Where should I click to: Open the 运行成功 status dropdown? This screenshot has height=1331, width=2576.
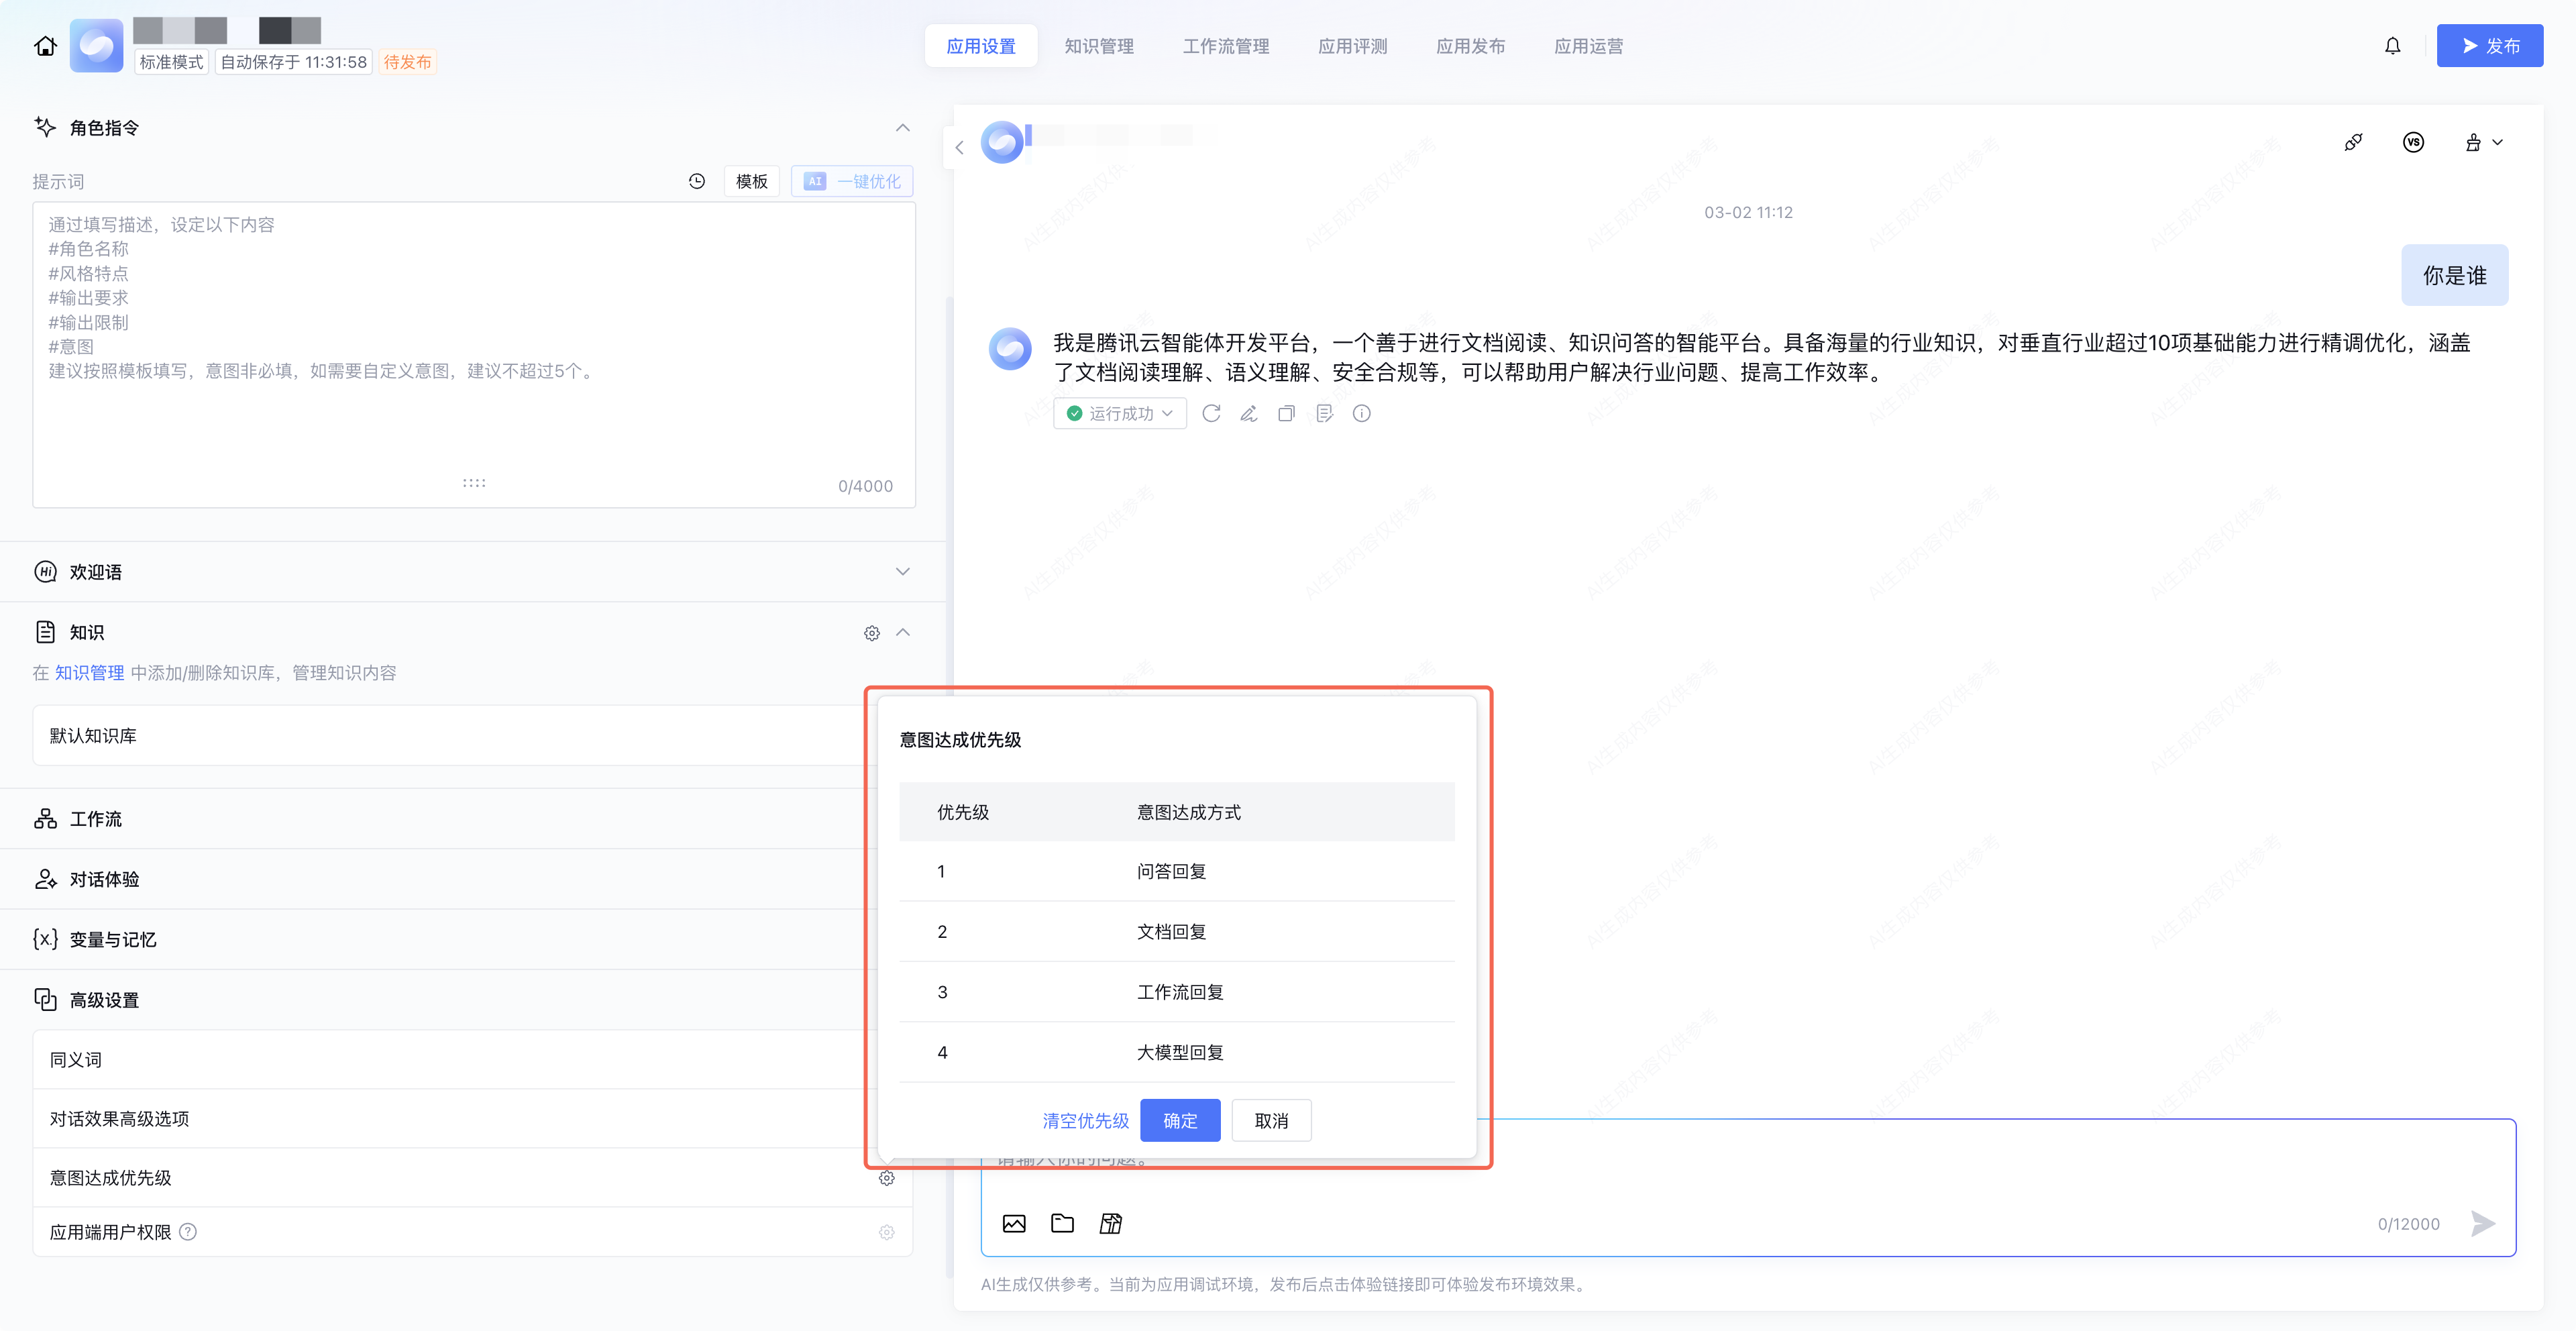point(1119,413)
